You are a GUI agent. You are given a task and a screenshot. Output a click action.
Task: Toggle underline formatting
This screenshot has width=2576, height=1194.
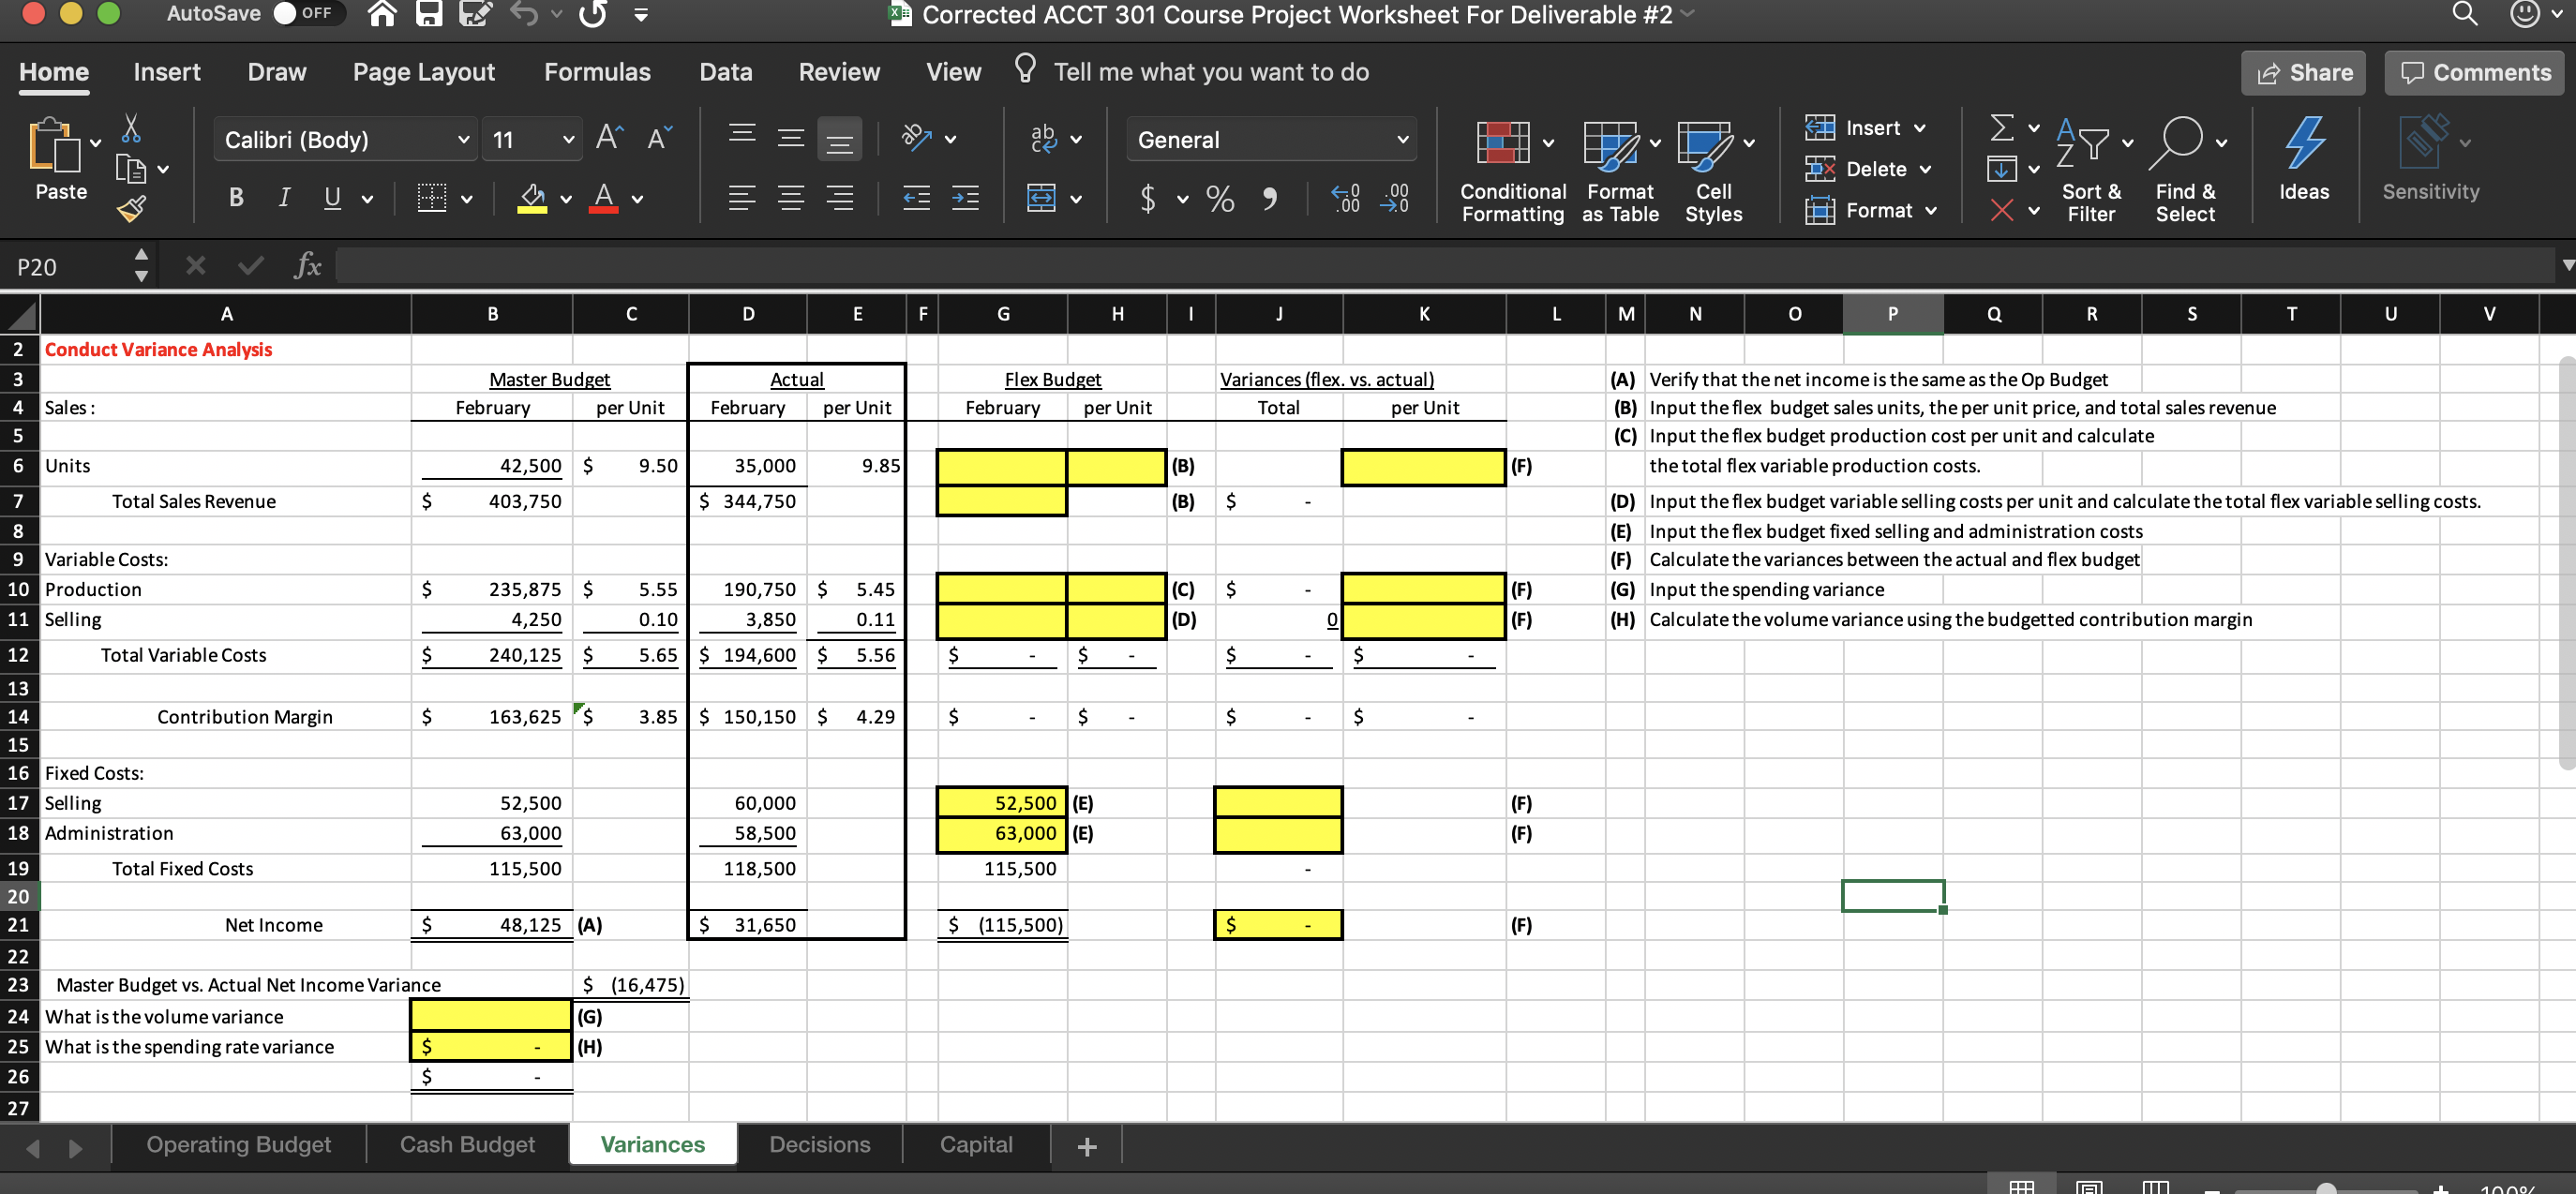pyautogui.click(x=331, y=197)
